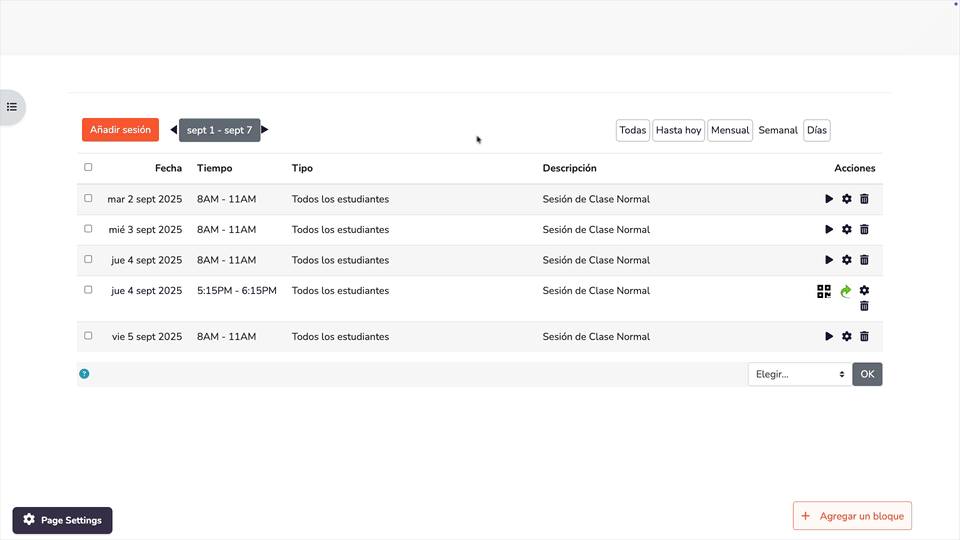Edit the vie 5 sept session

pyautogui.click(x=847, y=337)
